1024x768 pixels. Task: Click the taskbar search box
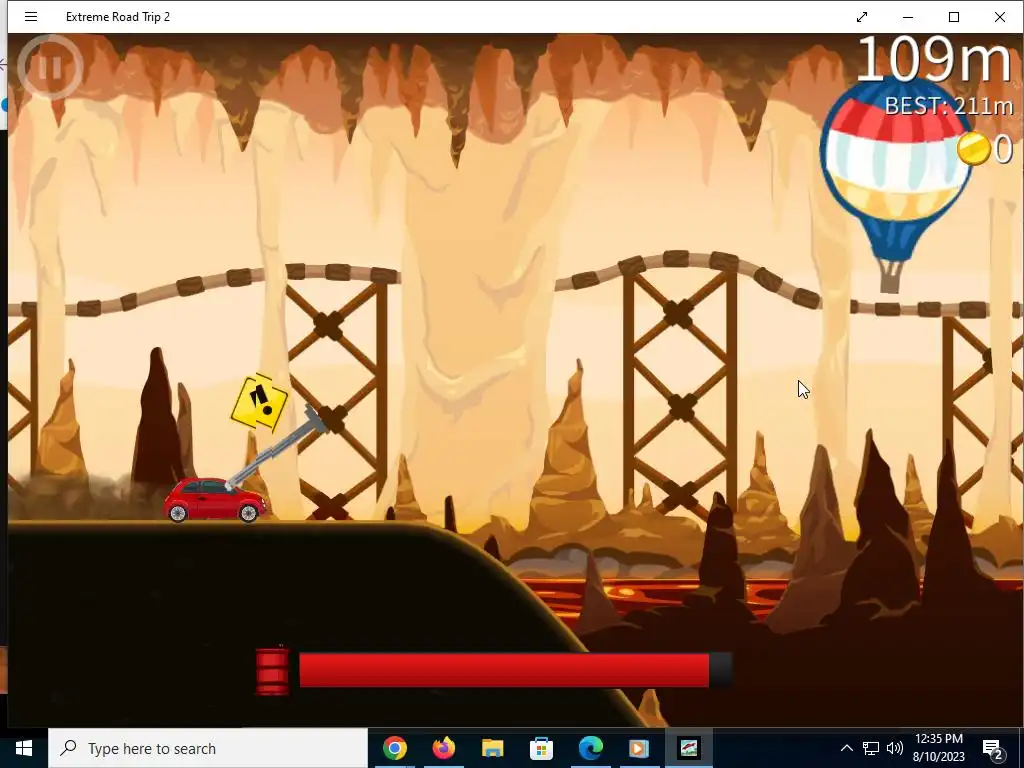click(208, 748)
